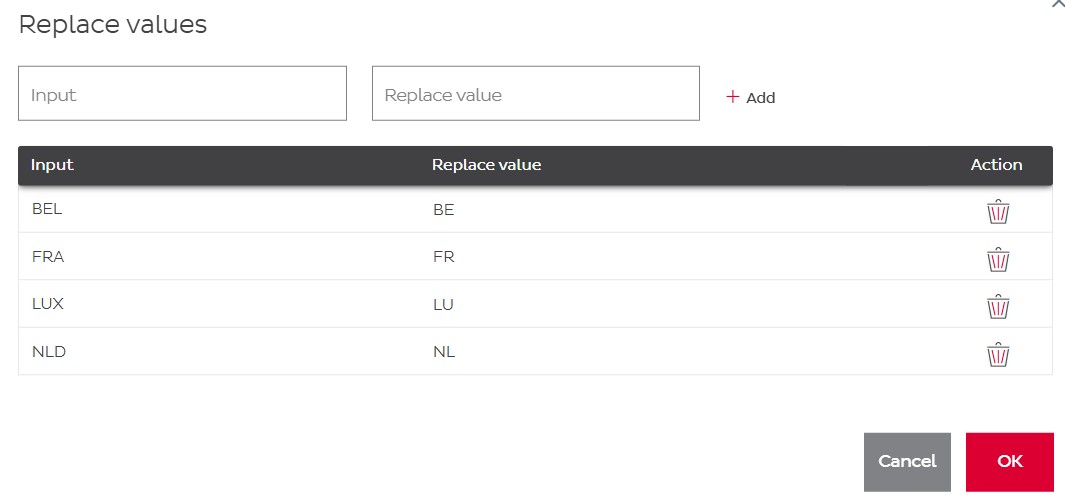Image resolution: width=1065 pixels, height=502 pixels.
Task: Confirm replacements with the OK button
Action: click(x=1009, y=462)
